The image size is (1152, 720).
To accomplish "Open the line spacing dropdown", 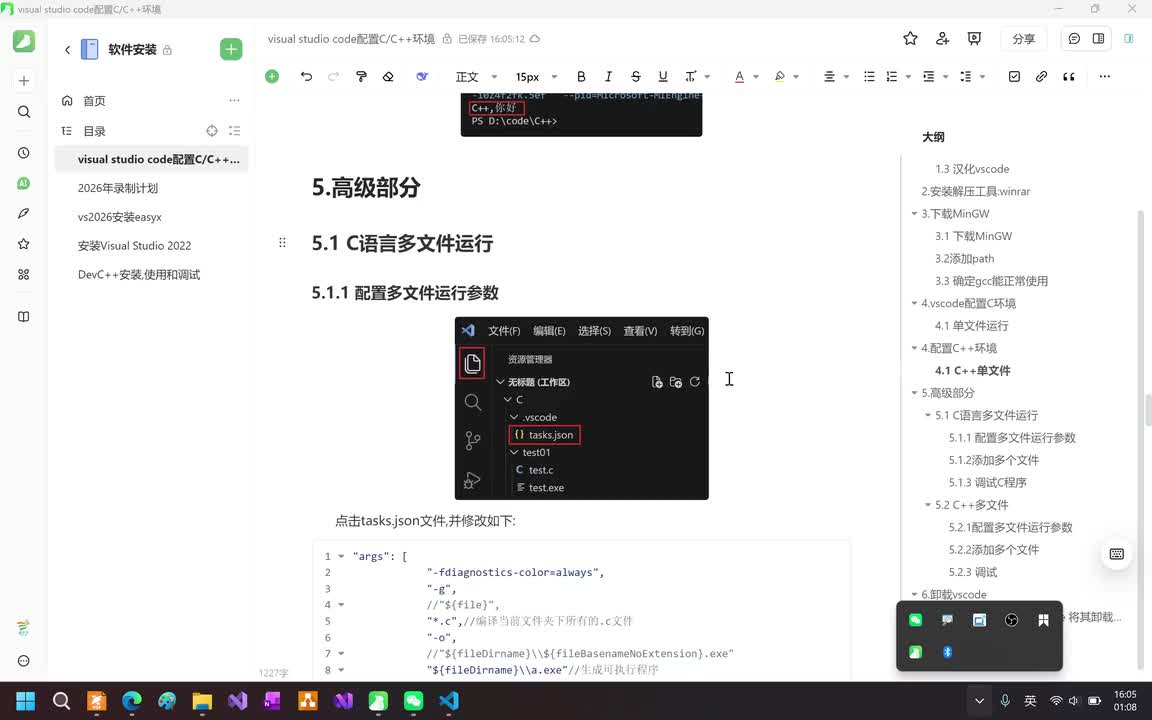I will (x=971, y=76).
